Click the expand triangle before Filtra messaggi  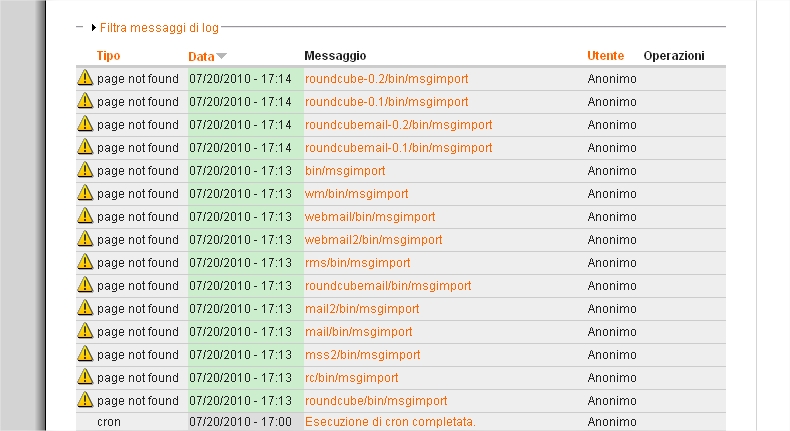pos(94,28)
